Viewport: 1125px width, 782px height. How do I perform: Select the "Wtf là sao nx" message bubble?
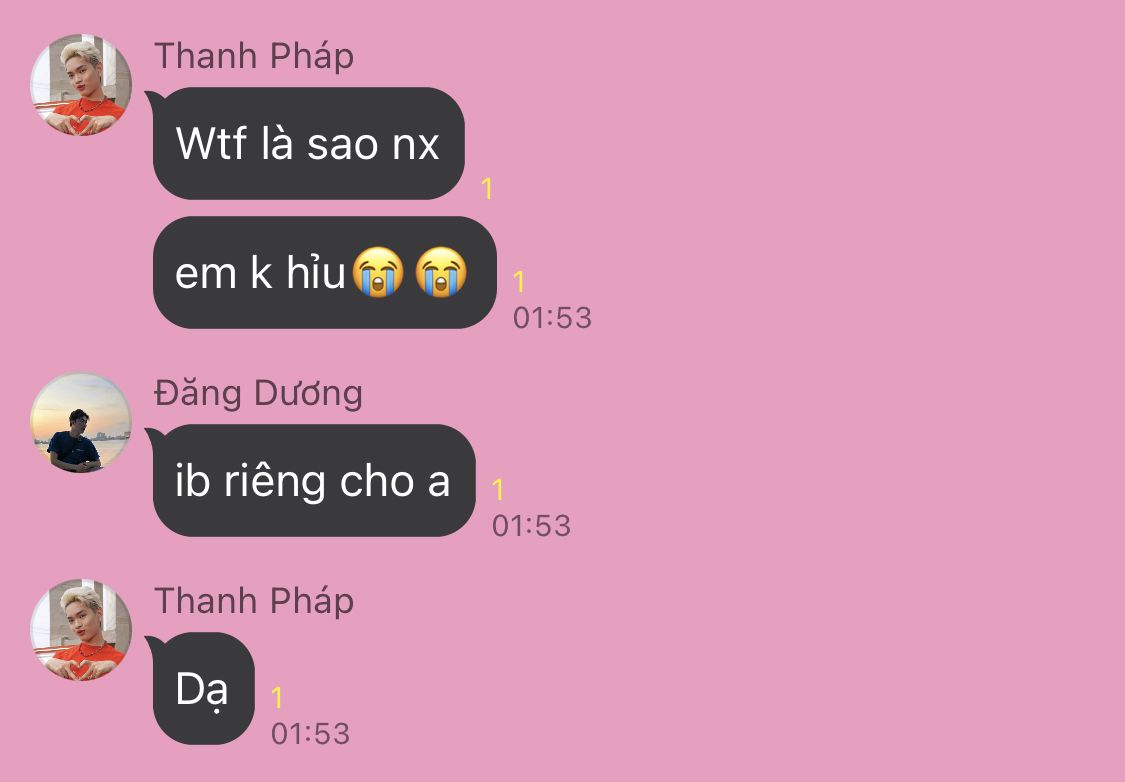[309, 143]
